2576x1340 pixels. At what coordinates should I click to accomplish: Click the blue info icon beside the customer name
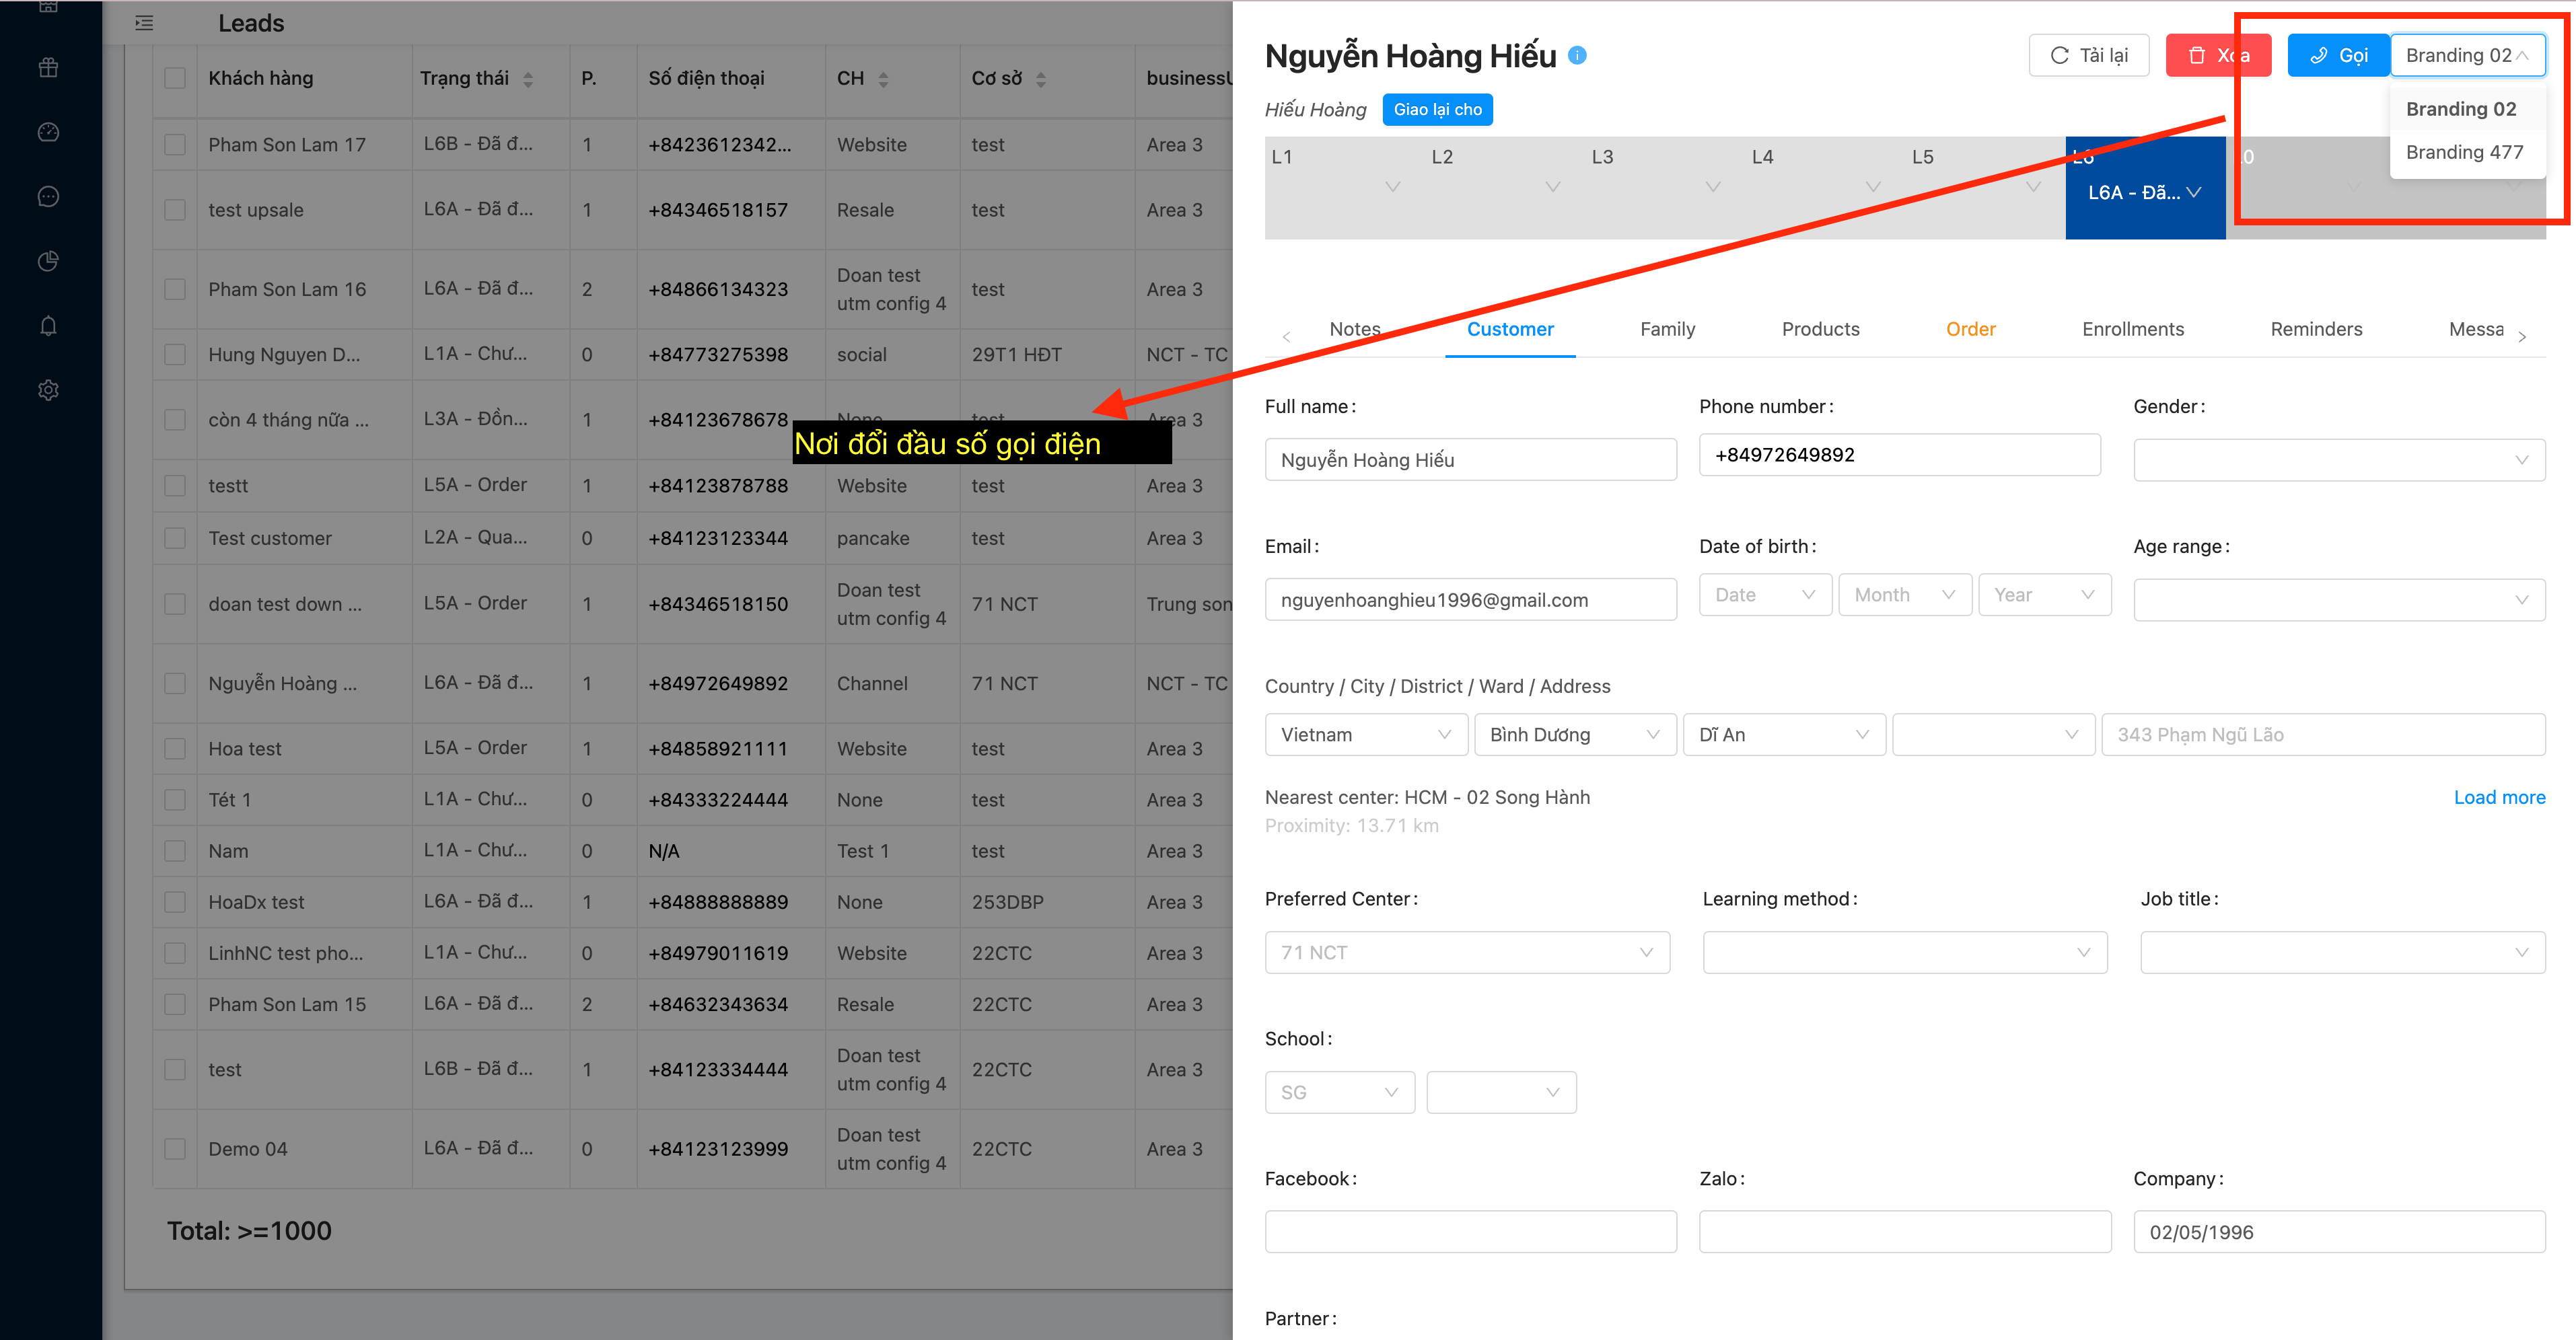coord(1577,56)
